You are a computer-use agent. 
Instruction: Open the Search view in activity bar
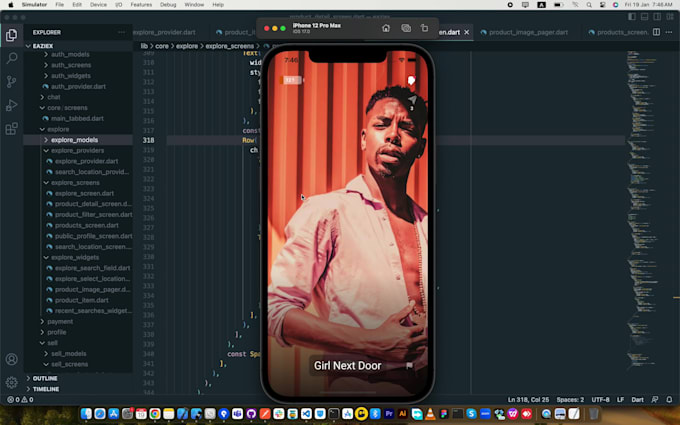pos(12,58)
